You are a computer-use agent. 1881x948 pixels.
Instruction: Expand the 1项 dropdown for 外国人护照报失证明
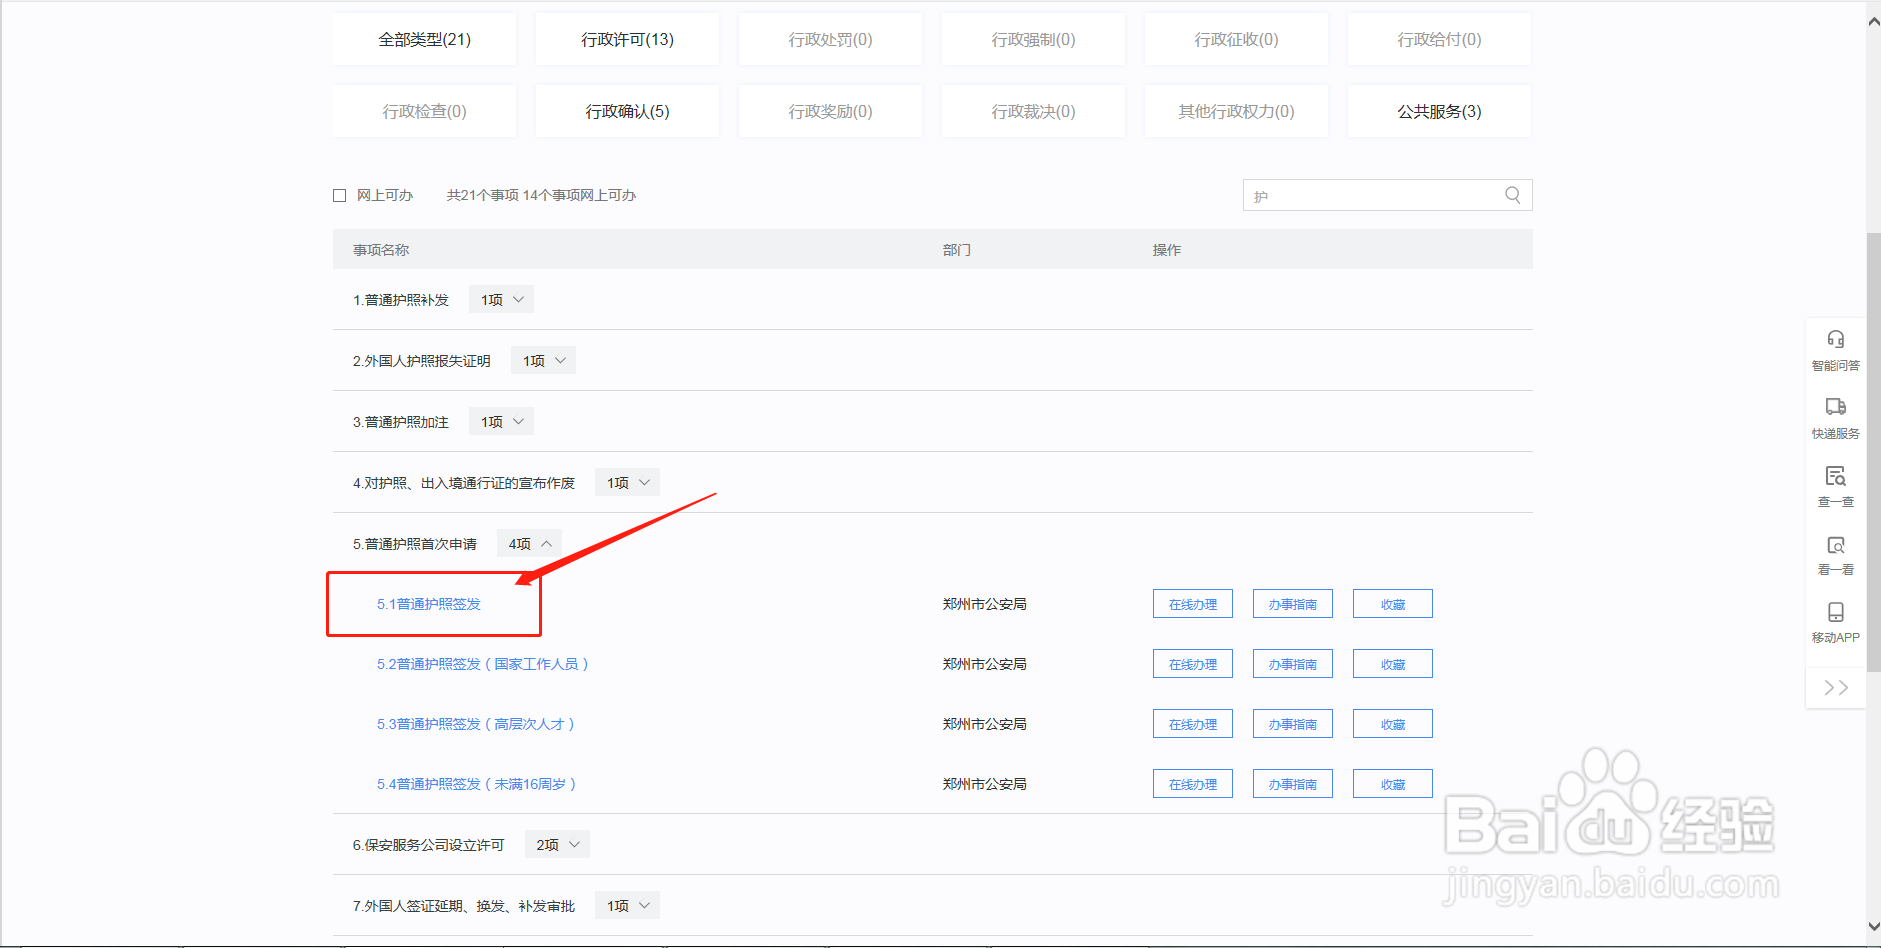tap(543, 359)
